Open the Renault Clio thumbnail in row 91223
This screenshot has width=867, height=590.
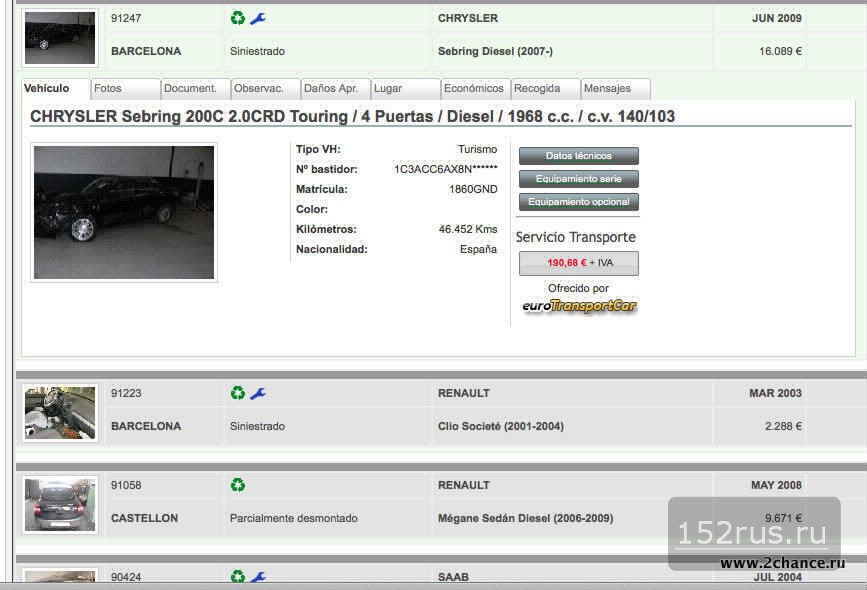click(x=60, y=413)
